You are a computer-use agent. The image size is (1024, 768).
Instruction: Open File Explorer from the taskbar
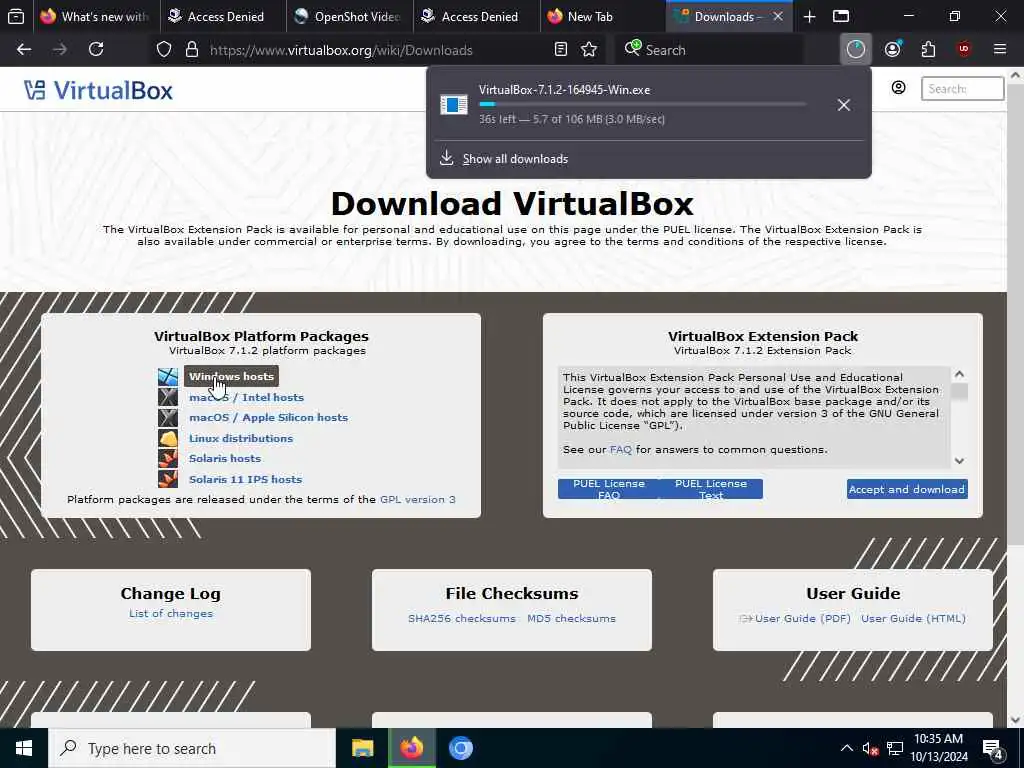(x=362, y=748)
